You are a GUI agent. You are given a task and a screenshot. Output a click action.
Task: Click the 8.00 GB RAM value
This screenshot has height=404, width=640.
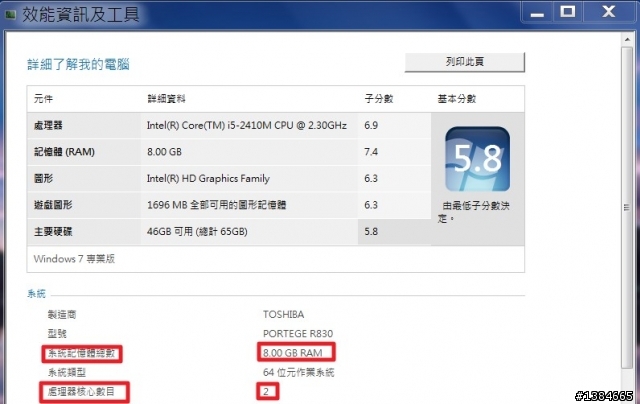(x=293, y=353)
